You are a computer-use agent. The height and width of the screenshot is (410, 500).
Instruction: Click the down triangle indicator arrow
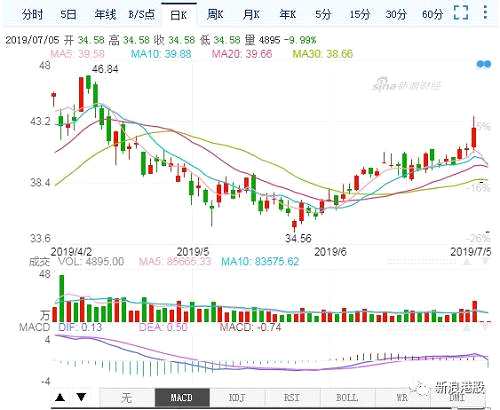81,397
